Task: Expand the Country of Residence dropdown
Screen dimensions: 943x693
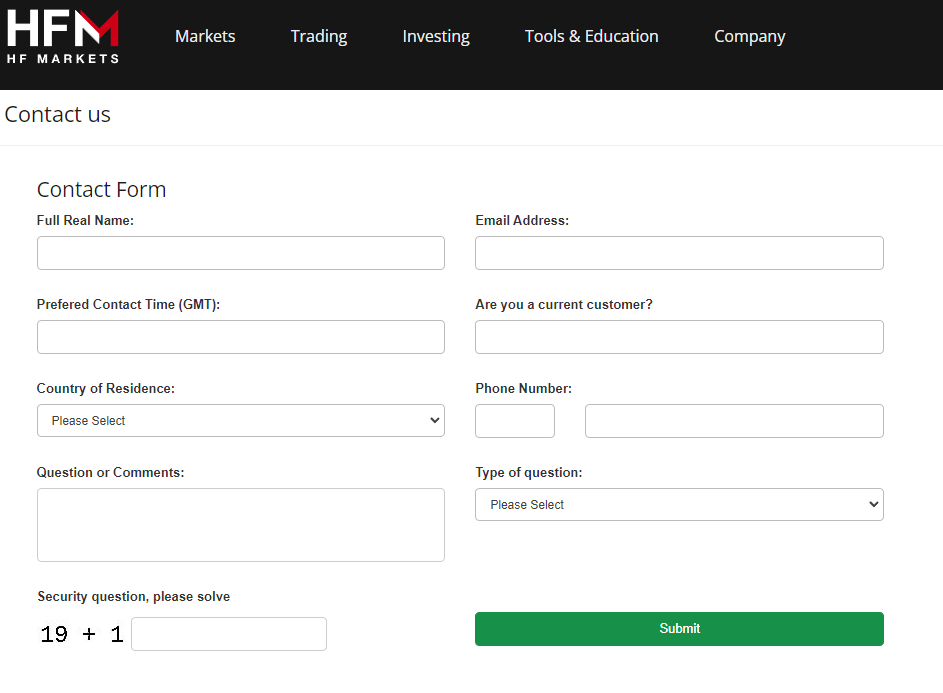Action: point(241,420)
